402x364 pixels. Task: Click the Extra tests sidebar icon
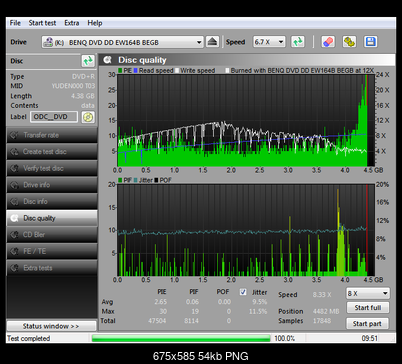click(x=14, y=268)
